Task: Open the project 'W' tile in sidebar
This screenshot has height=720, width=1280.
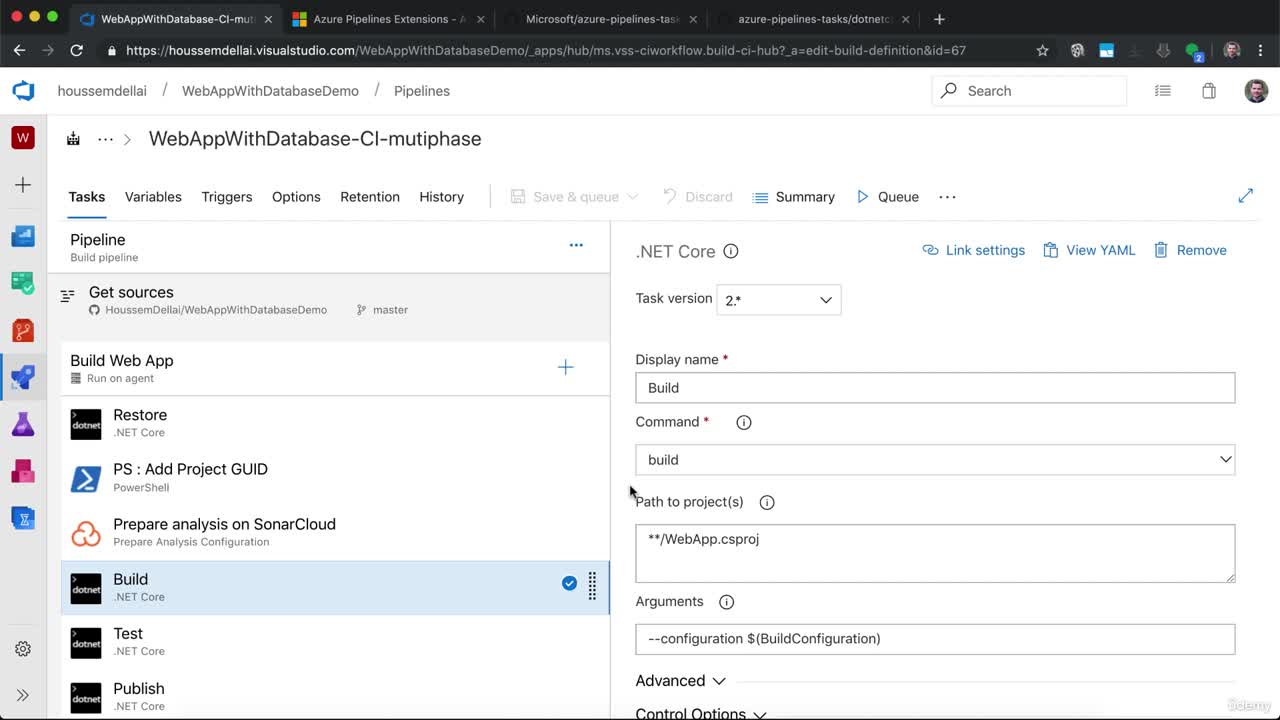Action: click(x=23, y=138)
